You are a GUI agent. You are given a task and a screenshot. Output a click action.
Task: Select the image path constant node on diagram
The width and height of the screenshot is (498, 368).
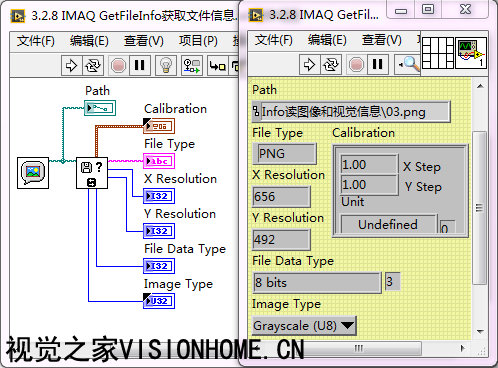coord(33,173)
